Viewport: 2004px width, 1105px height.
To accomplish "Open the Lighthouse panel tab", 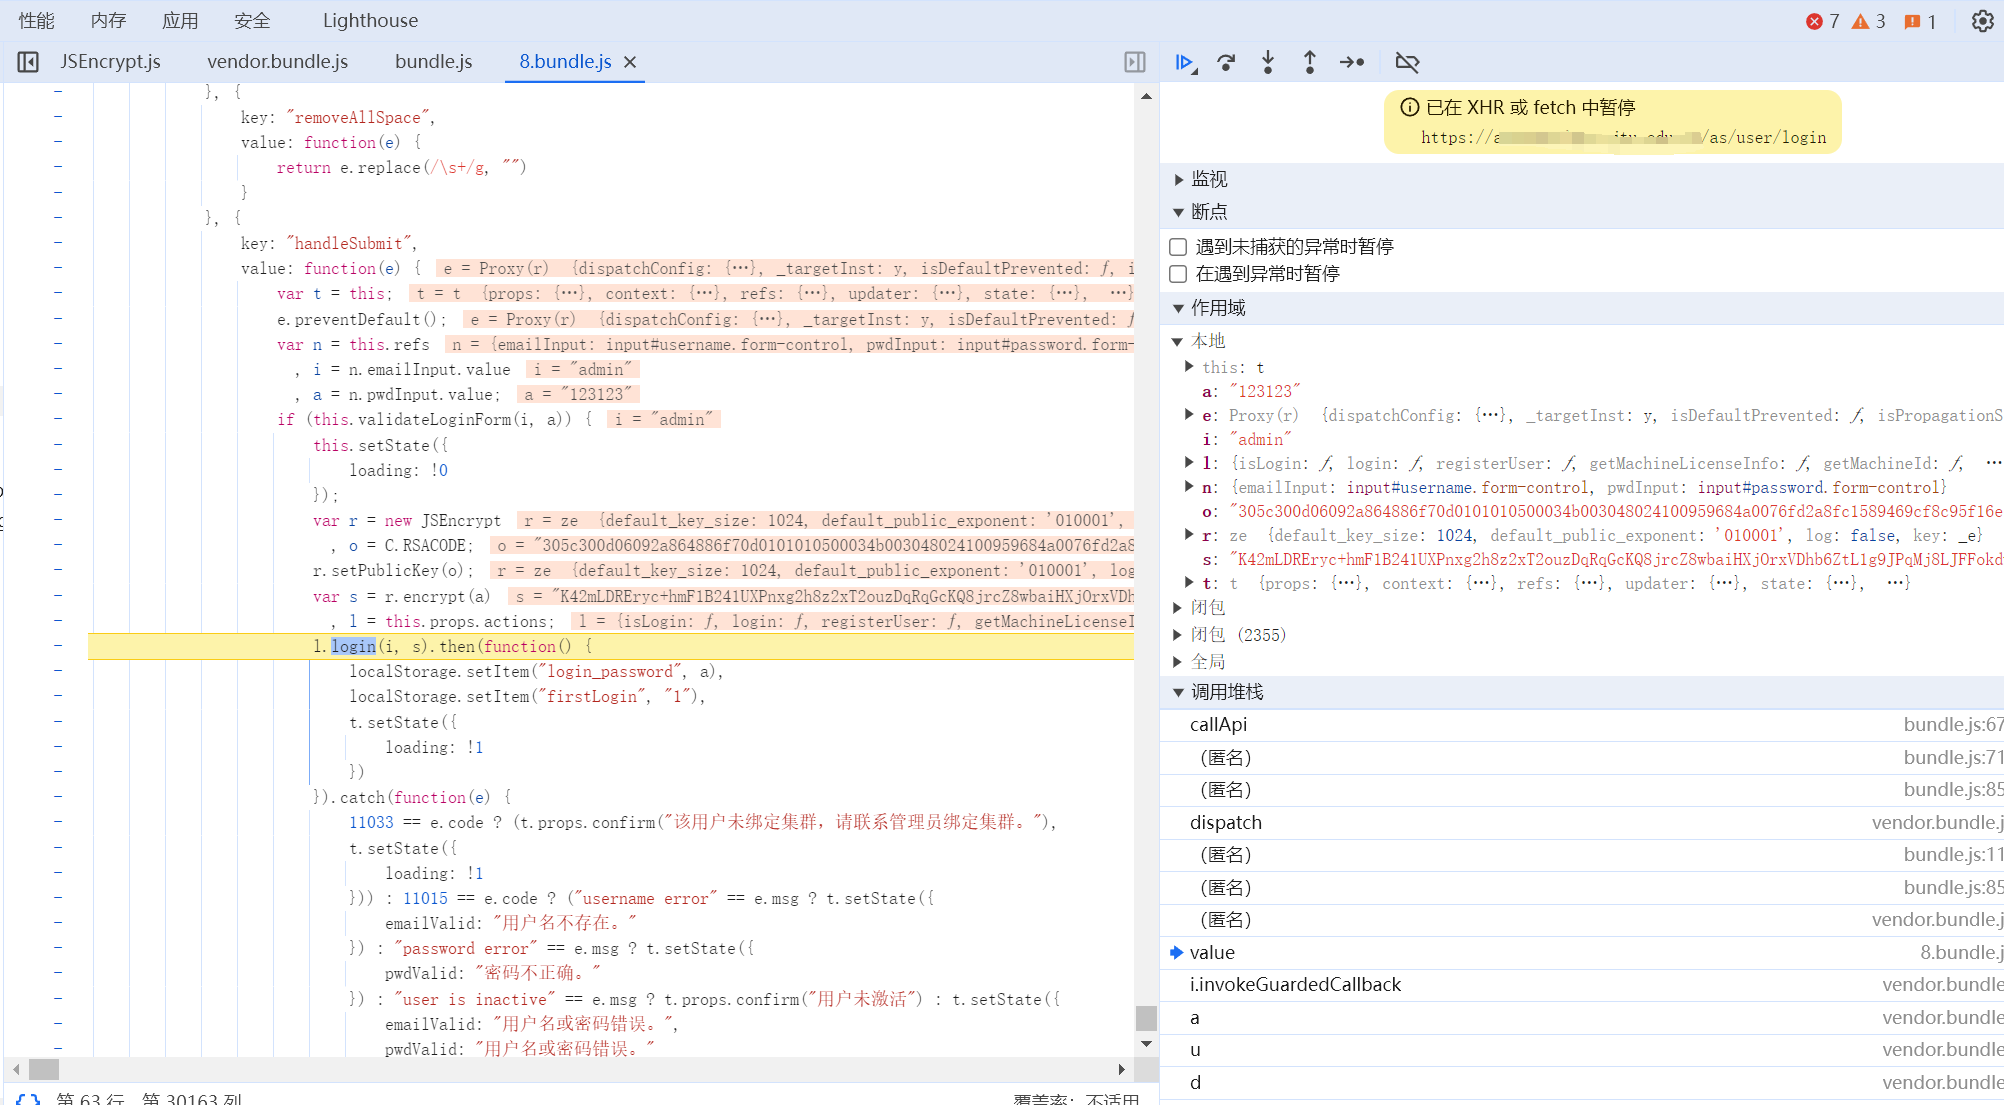I will (370, 21).
